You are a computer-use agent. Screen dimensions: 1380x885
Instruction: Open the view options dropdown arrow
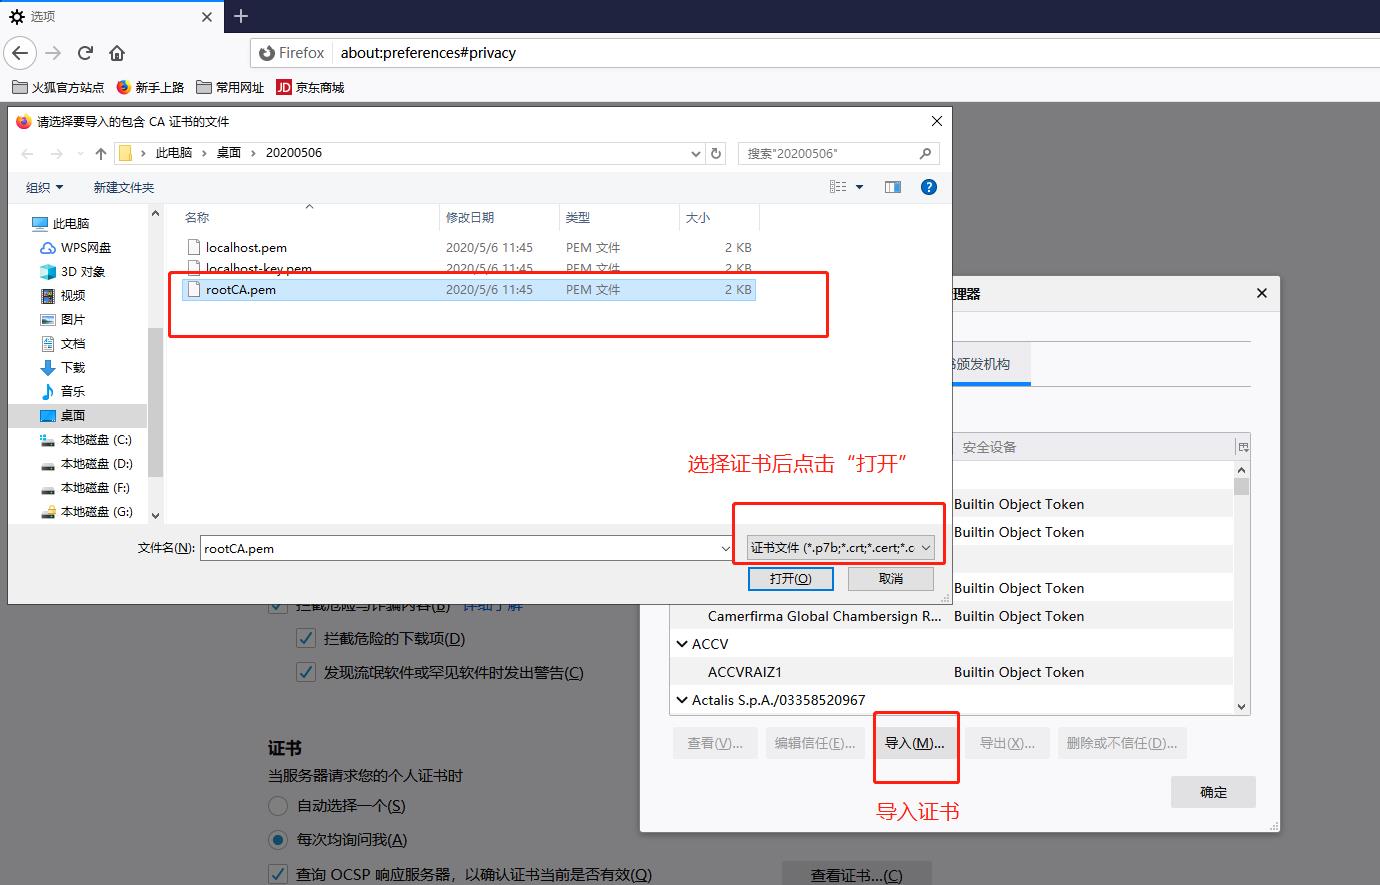(858, 186)
